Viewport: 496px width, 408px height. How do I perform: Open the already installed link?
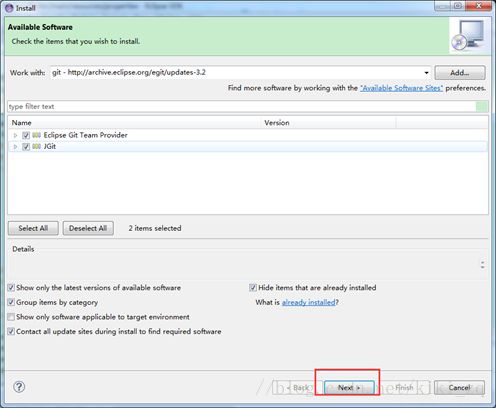[309, 302]
